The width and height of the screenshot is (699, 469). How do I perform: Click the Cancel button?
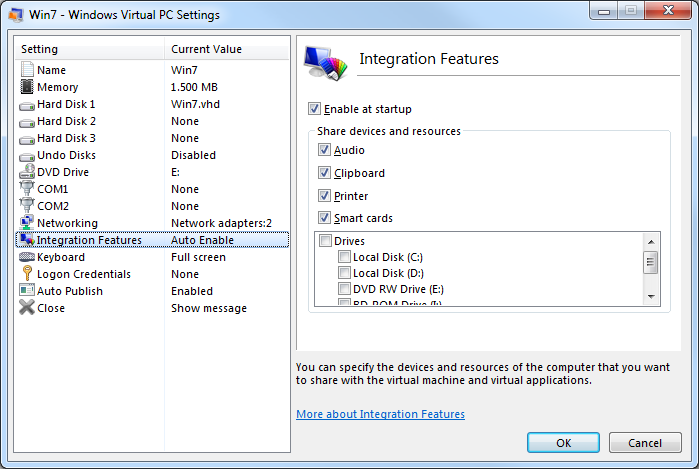[645, 443]
